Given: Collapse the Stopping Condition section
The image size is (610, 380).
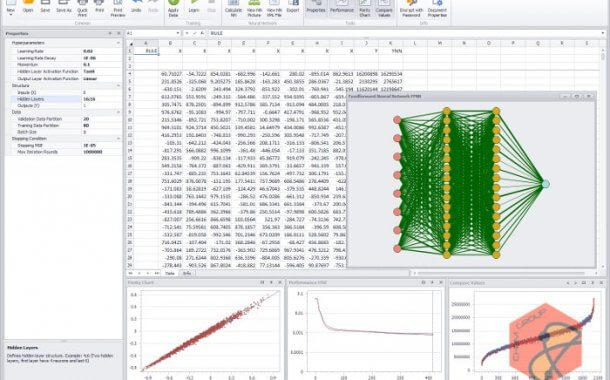Looking at the screenshot, I should [x=118, y=138].
